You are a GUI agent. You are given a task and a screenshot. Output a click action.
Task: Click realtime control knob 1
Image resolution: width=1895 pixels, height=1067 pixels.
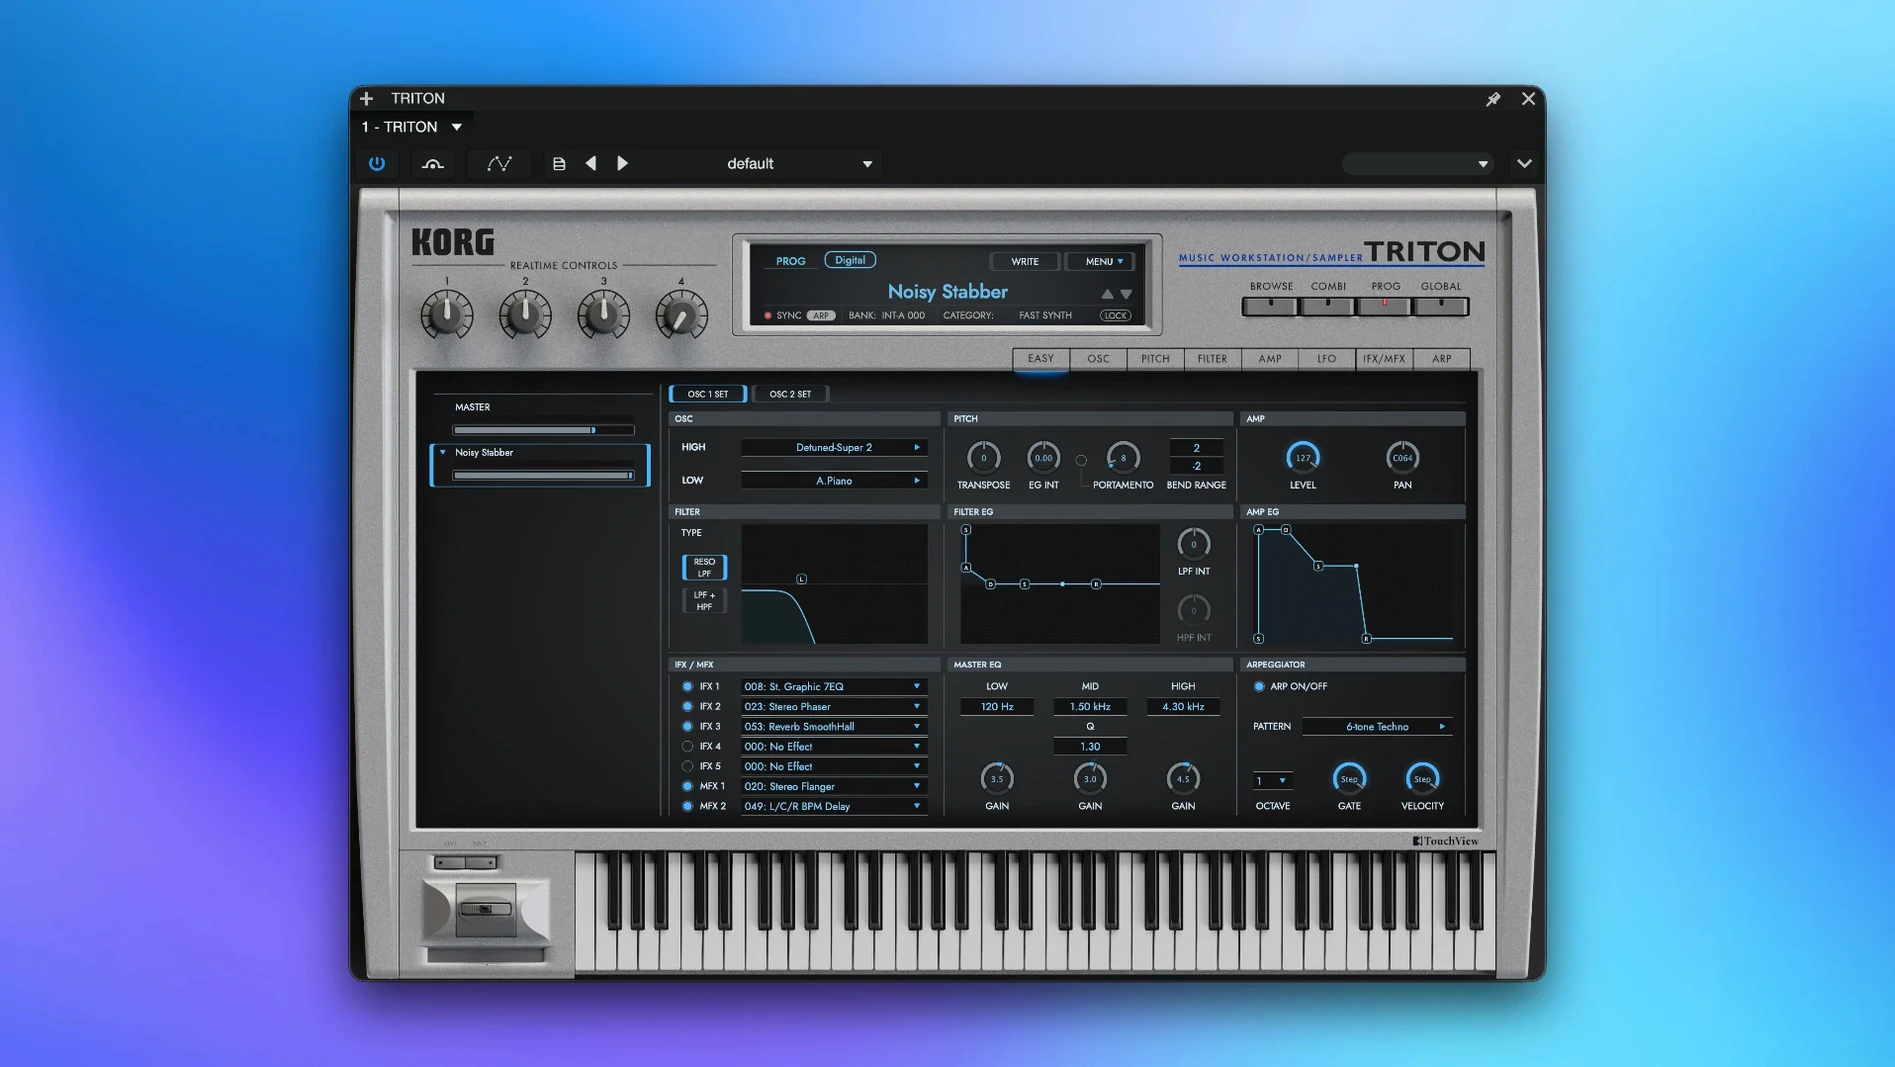coord(447,315)
